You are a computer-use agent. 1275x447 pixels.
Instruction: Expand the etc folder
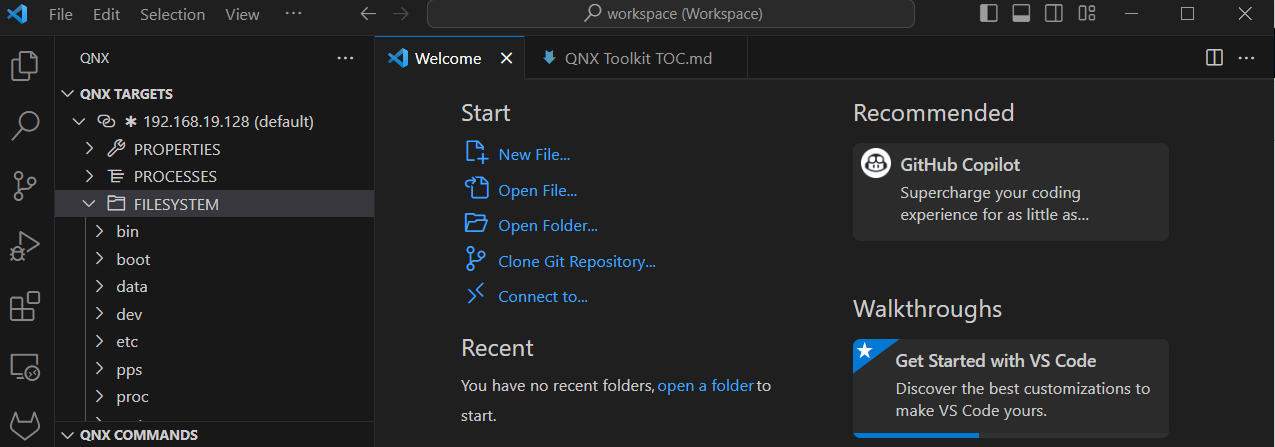pyautogui.click(x=99, y=341)
